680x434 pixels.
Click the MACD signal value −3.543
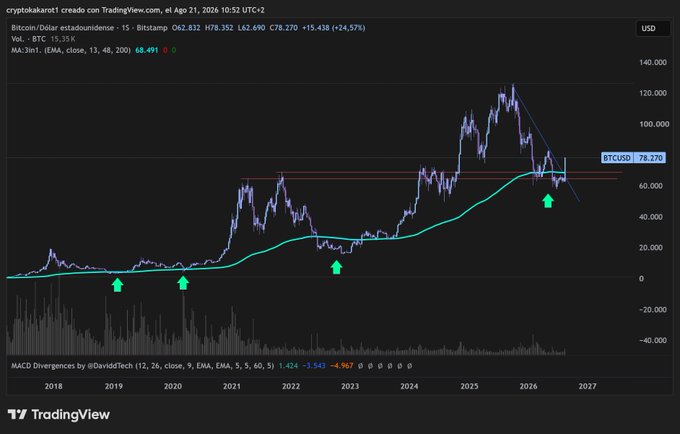tap(313, 366)
